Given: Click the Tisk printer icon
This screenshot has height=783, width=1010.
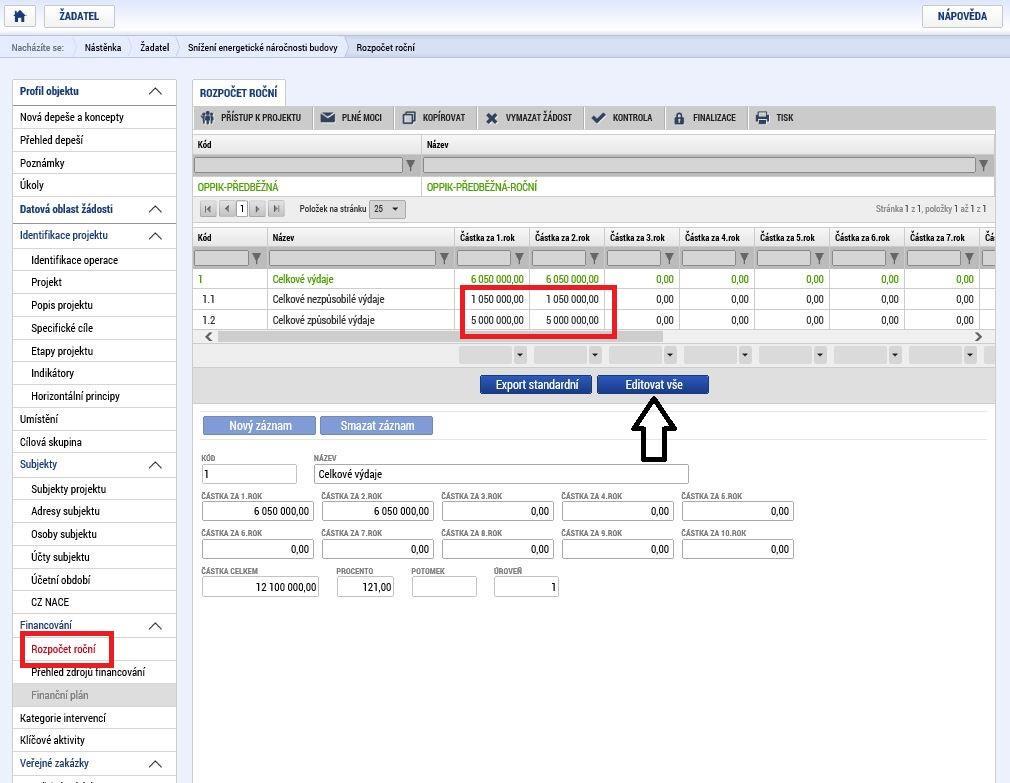Looking at the screenshot, I should (x=762, y=118).
